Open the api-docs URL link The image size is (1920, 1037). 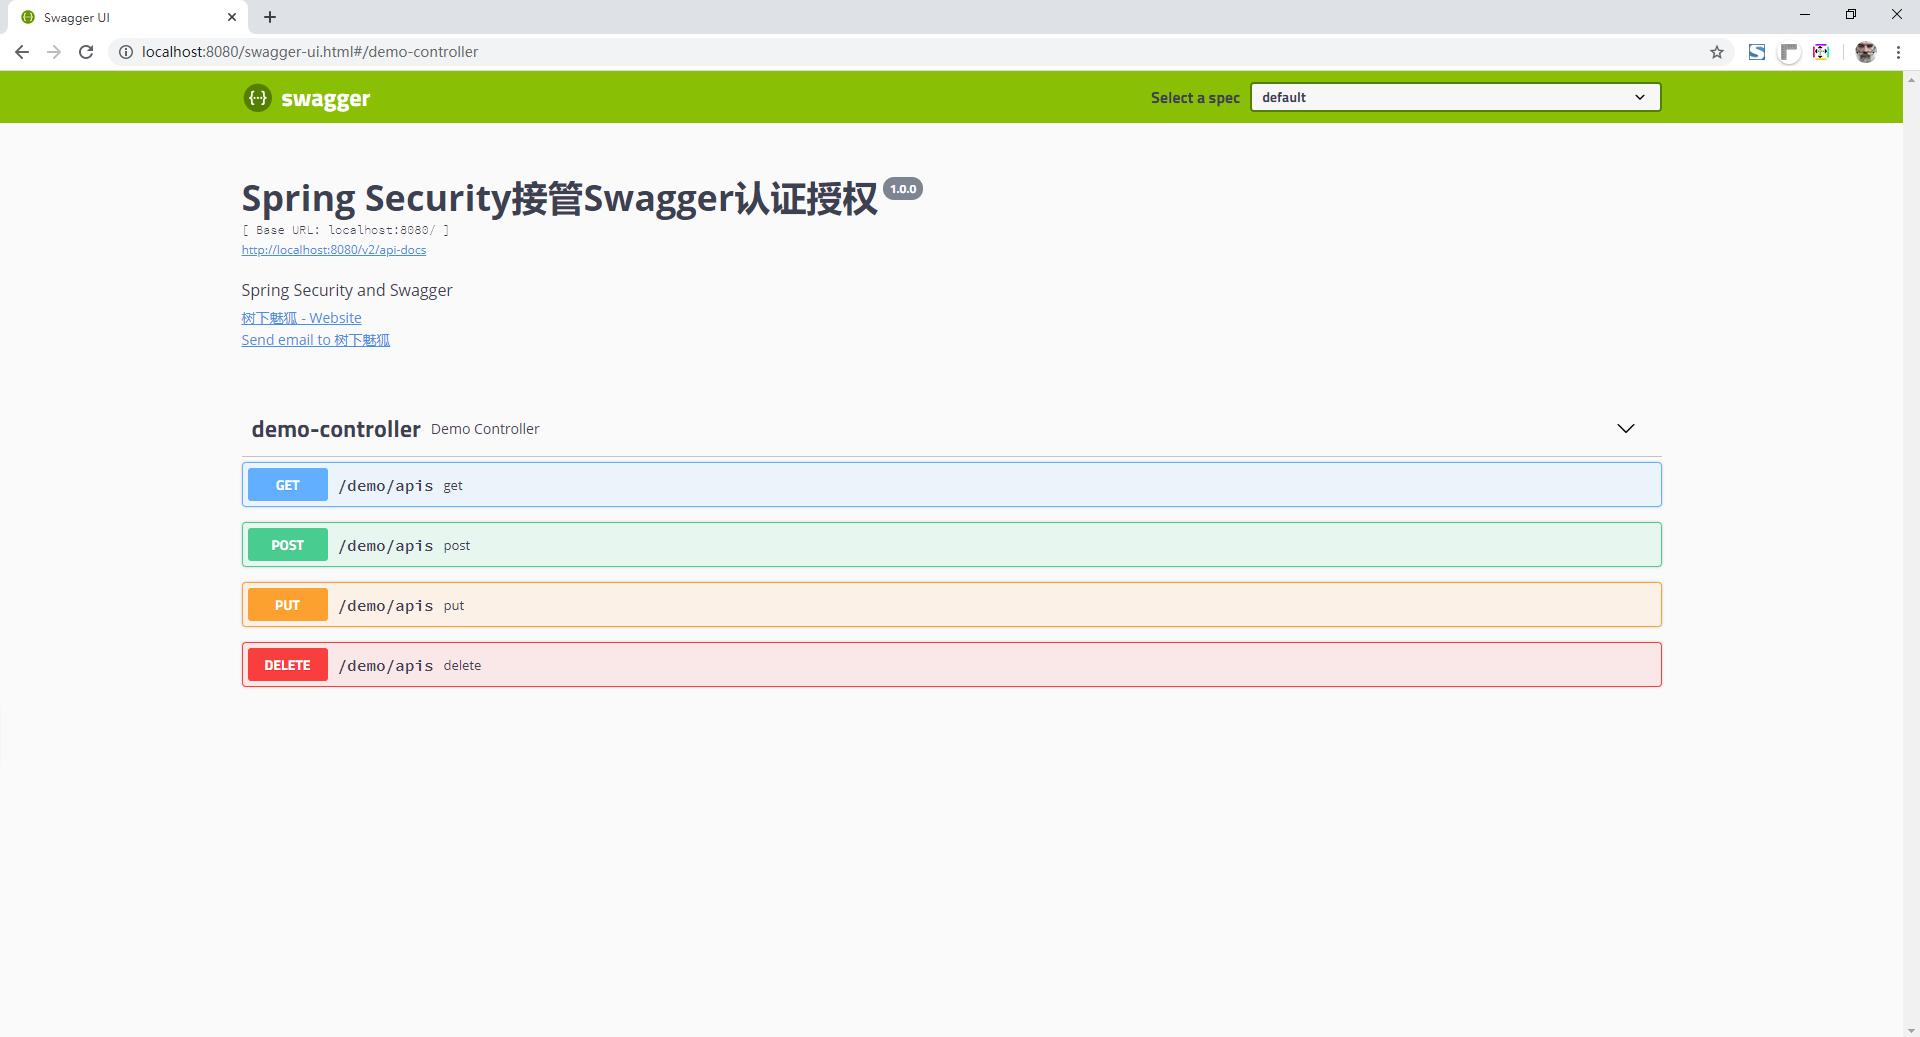tap(334, 250)
